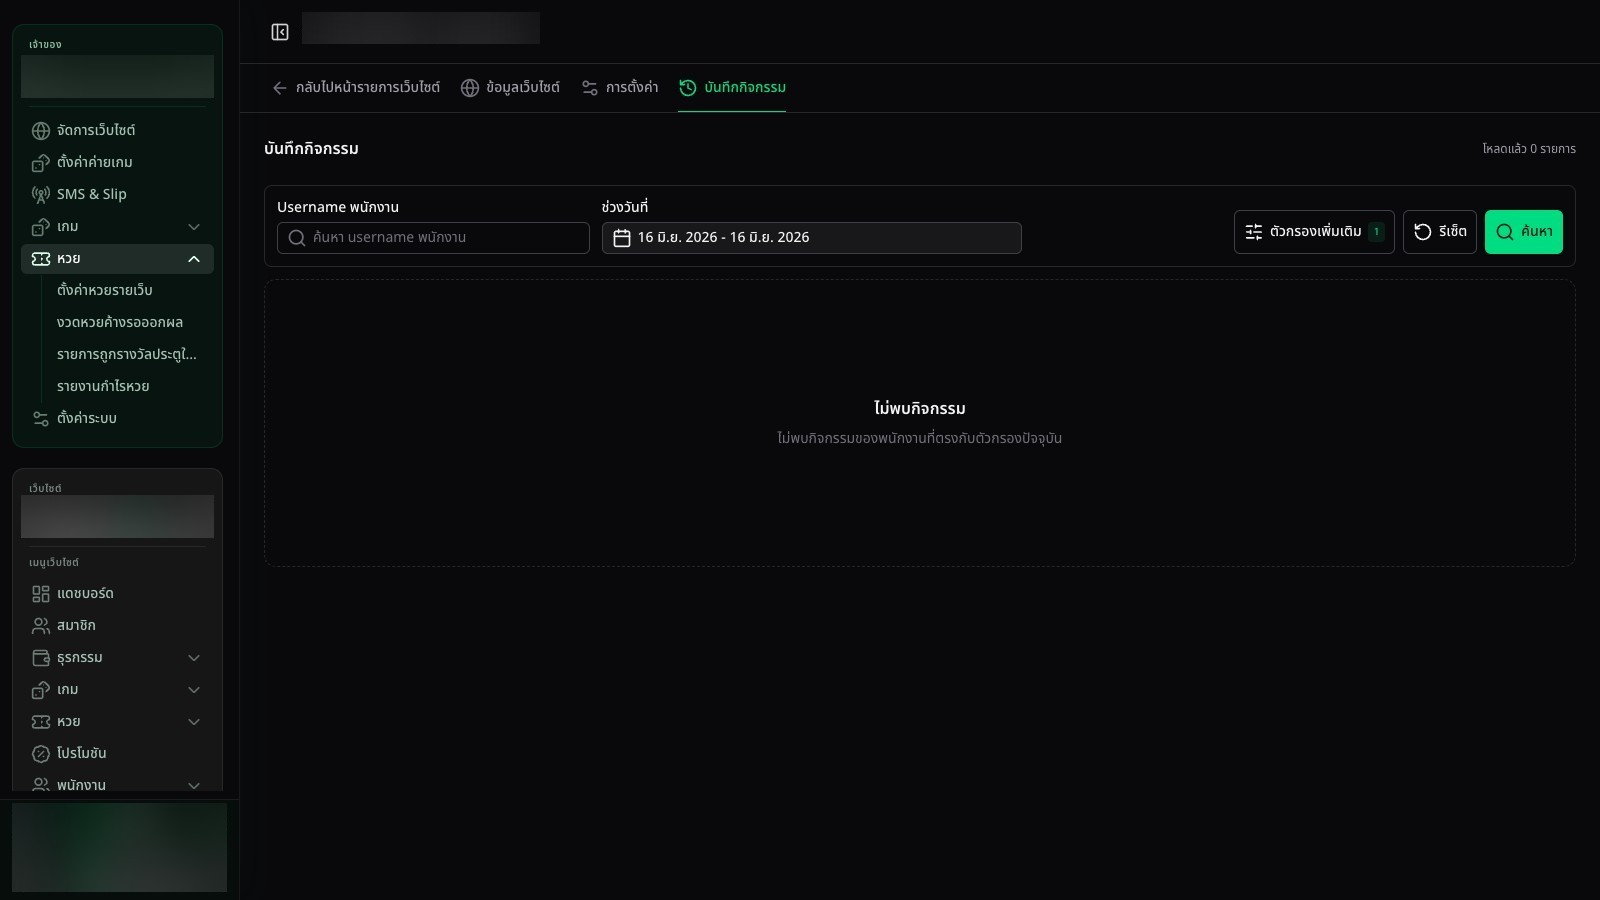1600x900 pixels.
Task: Click the filter sliders icon on ตัวกรองเพิ่มเติม
Action: coord(1254,232)
